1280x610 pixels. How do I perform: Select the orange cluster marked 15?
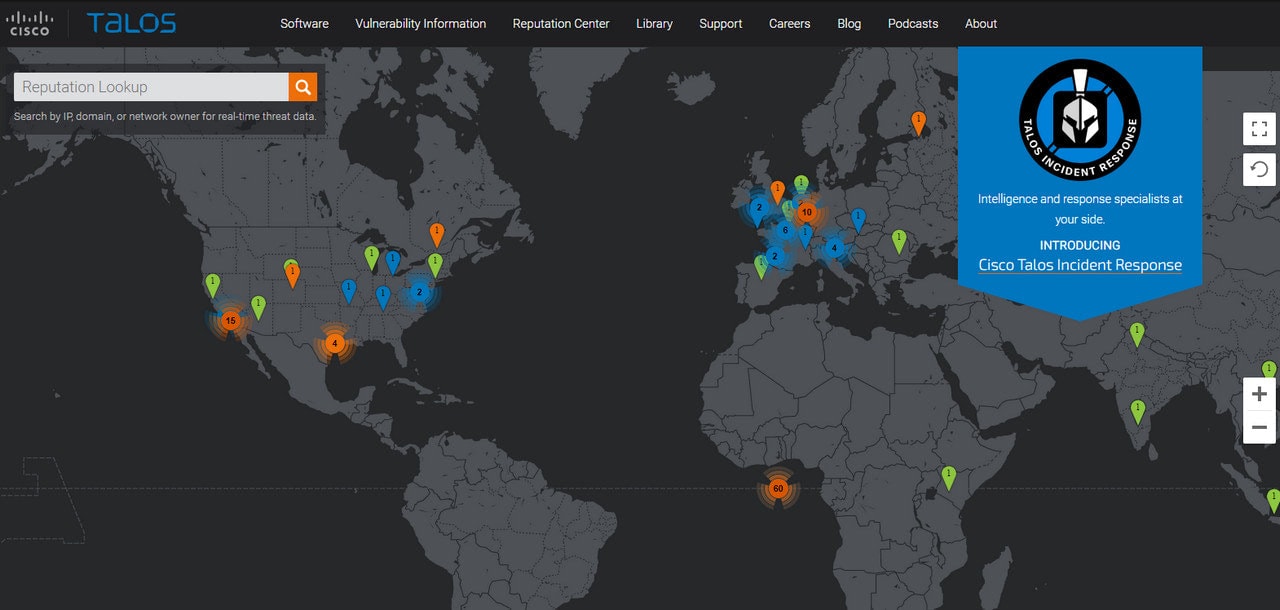pyautogui.click(x=231, y=321)
